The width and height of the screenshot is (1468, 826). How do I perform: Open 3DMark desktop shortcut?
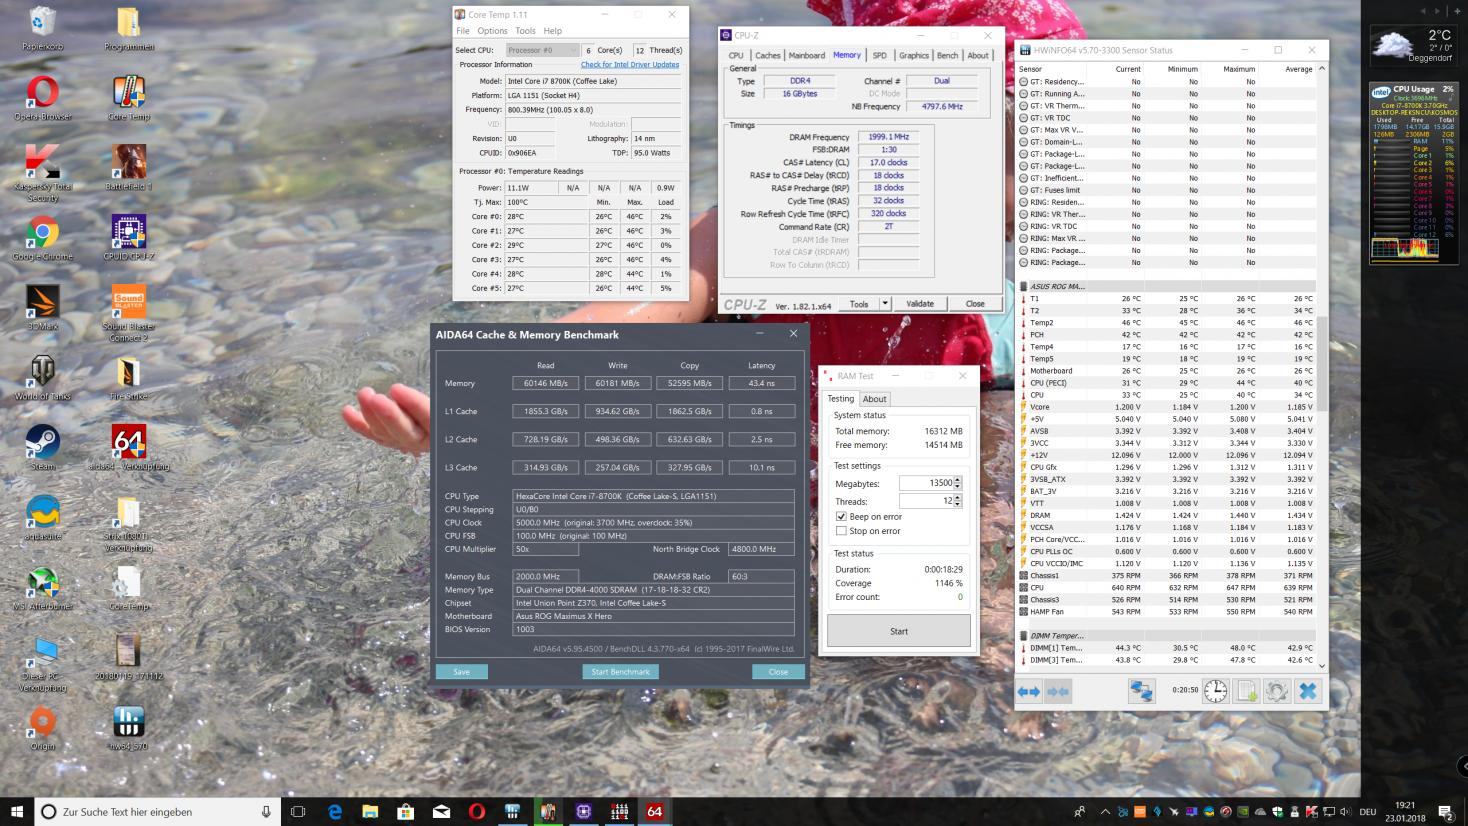42,308
